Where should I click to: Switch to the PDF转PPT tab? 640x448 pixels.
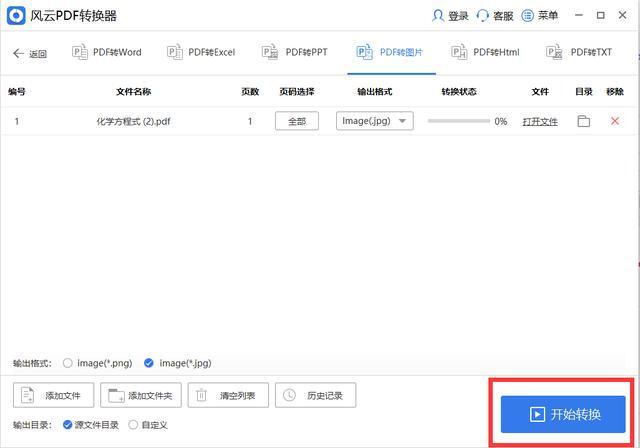click(x=295, y=52)
